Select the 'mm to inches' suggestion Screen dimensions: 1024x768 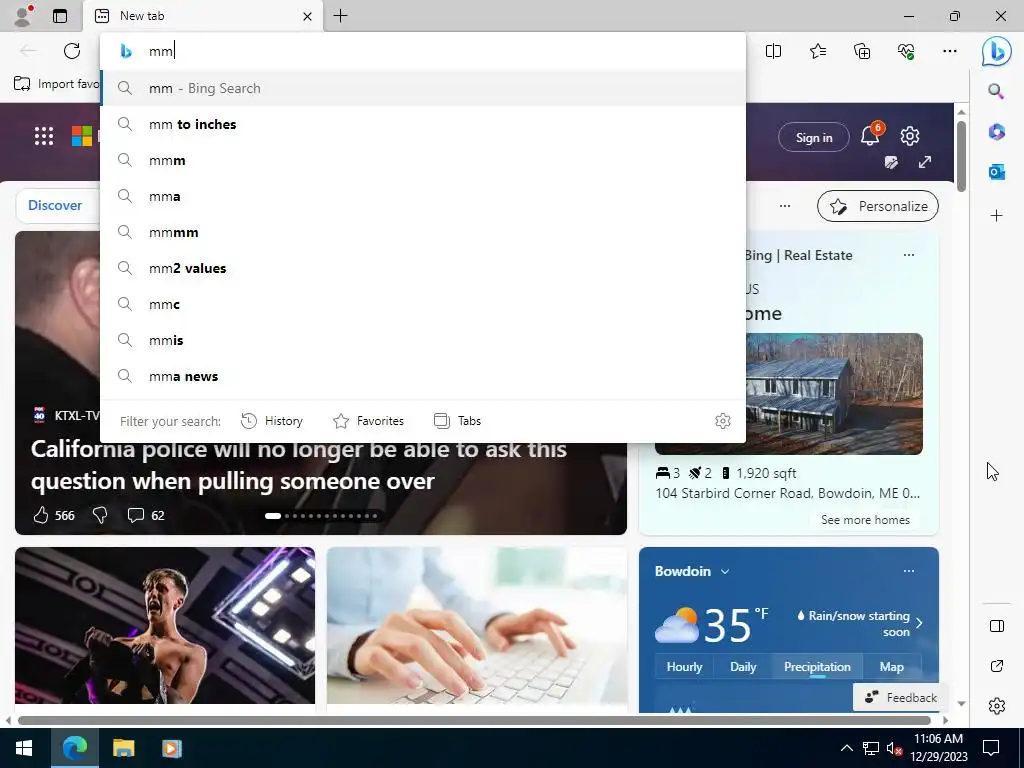(423, 124)
